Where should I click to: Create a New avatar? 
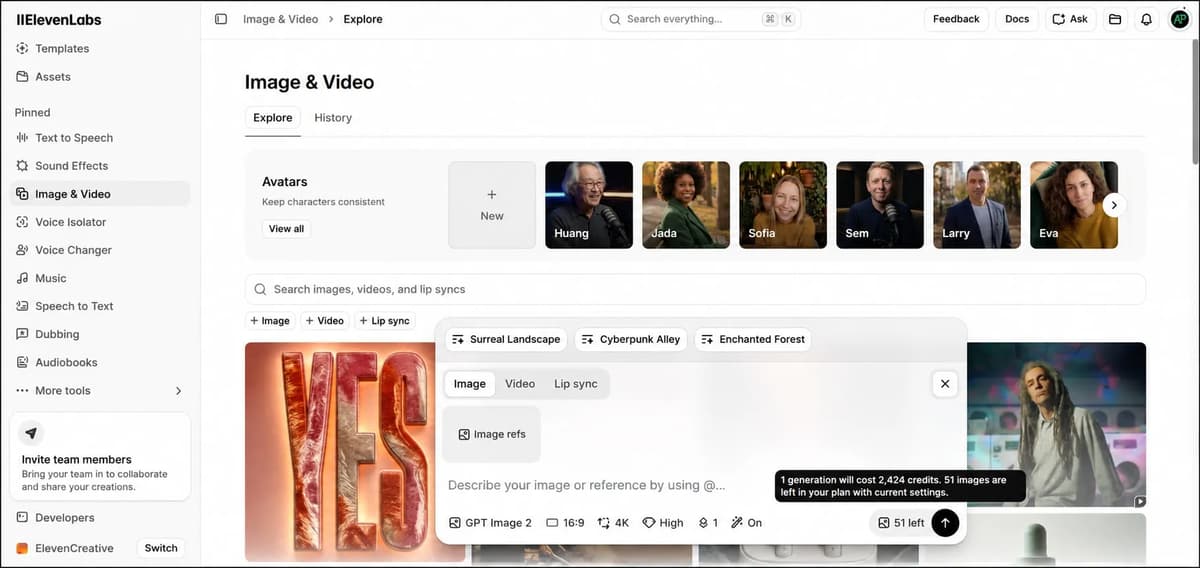click(492, 205)
